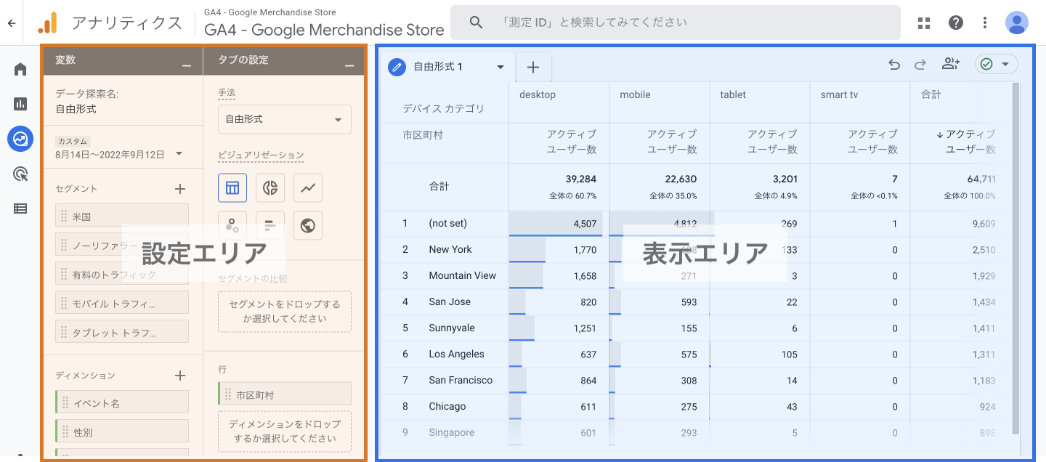Click the mobile column header
The width and height of the screenshot is (1046, 462).
click(635, 95)
